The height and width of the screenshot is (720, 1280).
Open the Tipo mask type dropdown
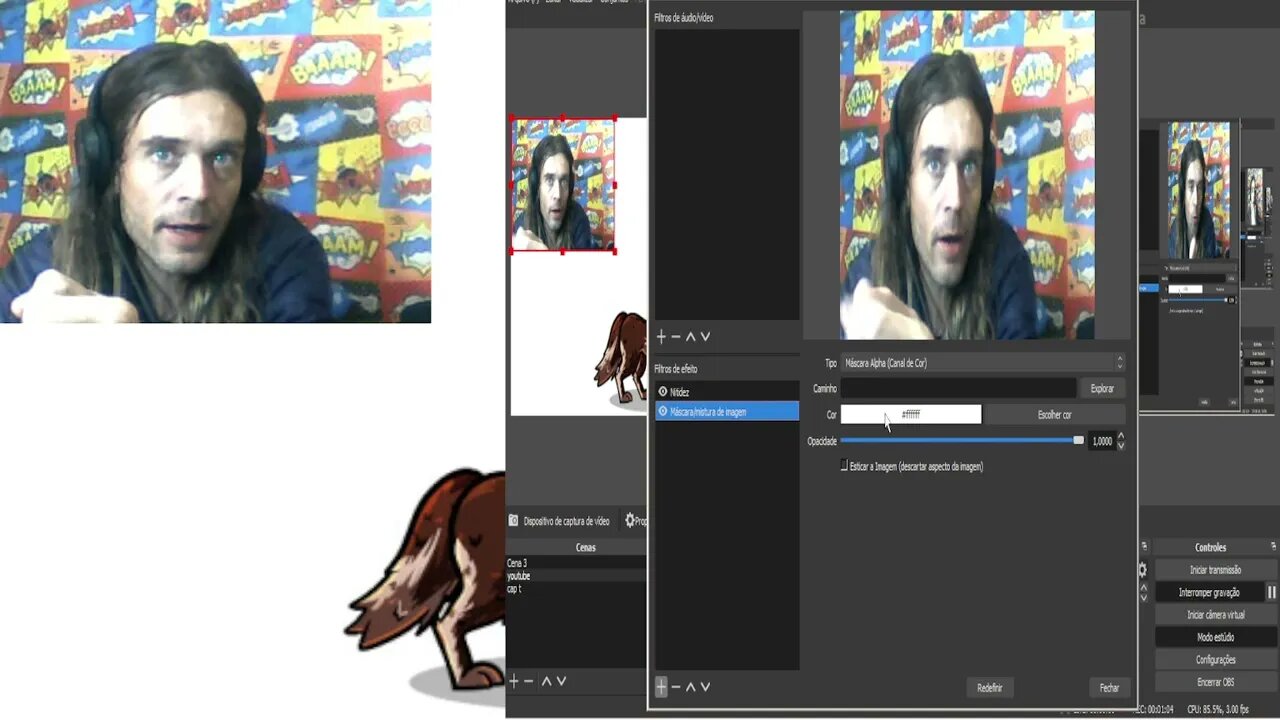[983, 363]
